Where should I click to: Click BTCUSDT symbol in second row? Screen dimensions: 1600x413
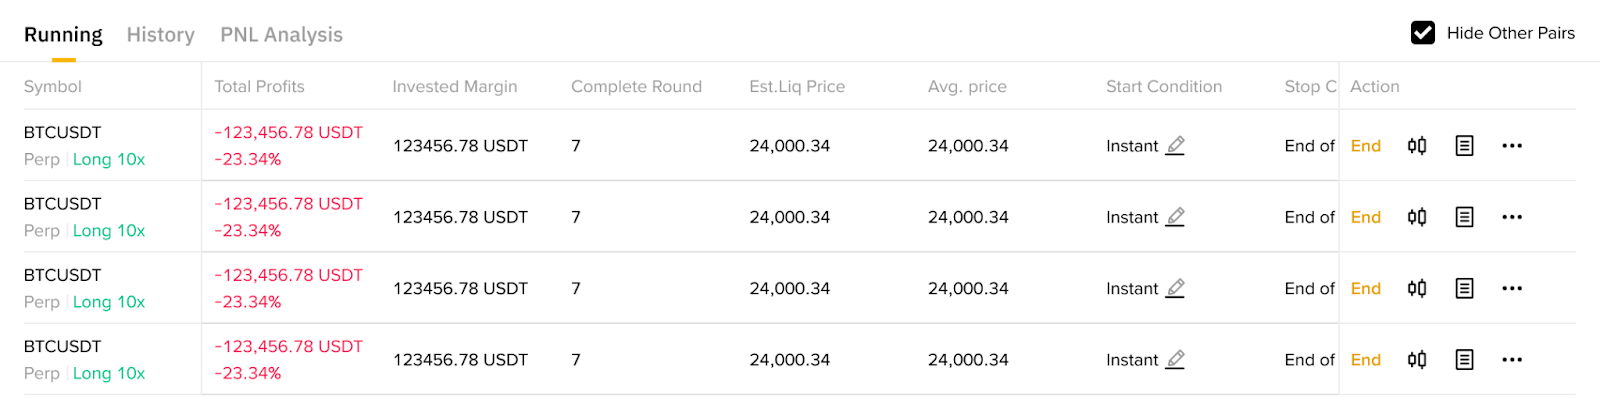coord(62,204)
